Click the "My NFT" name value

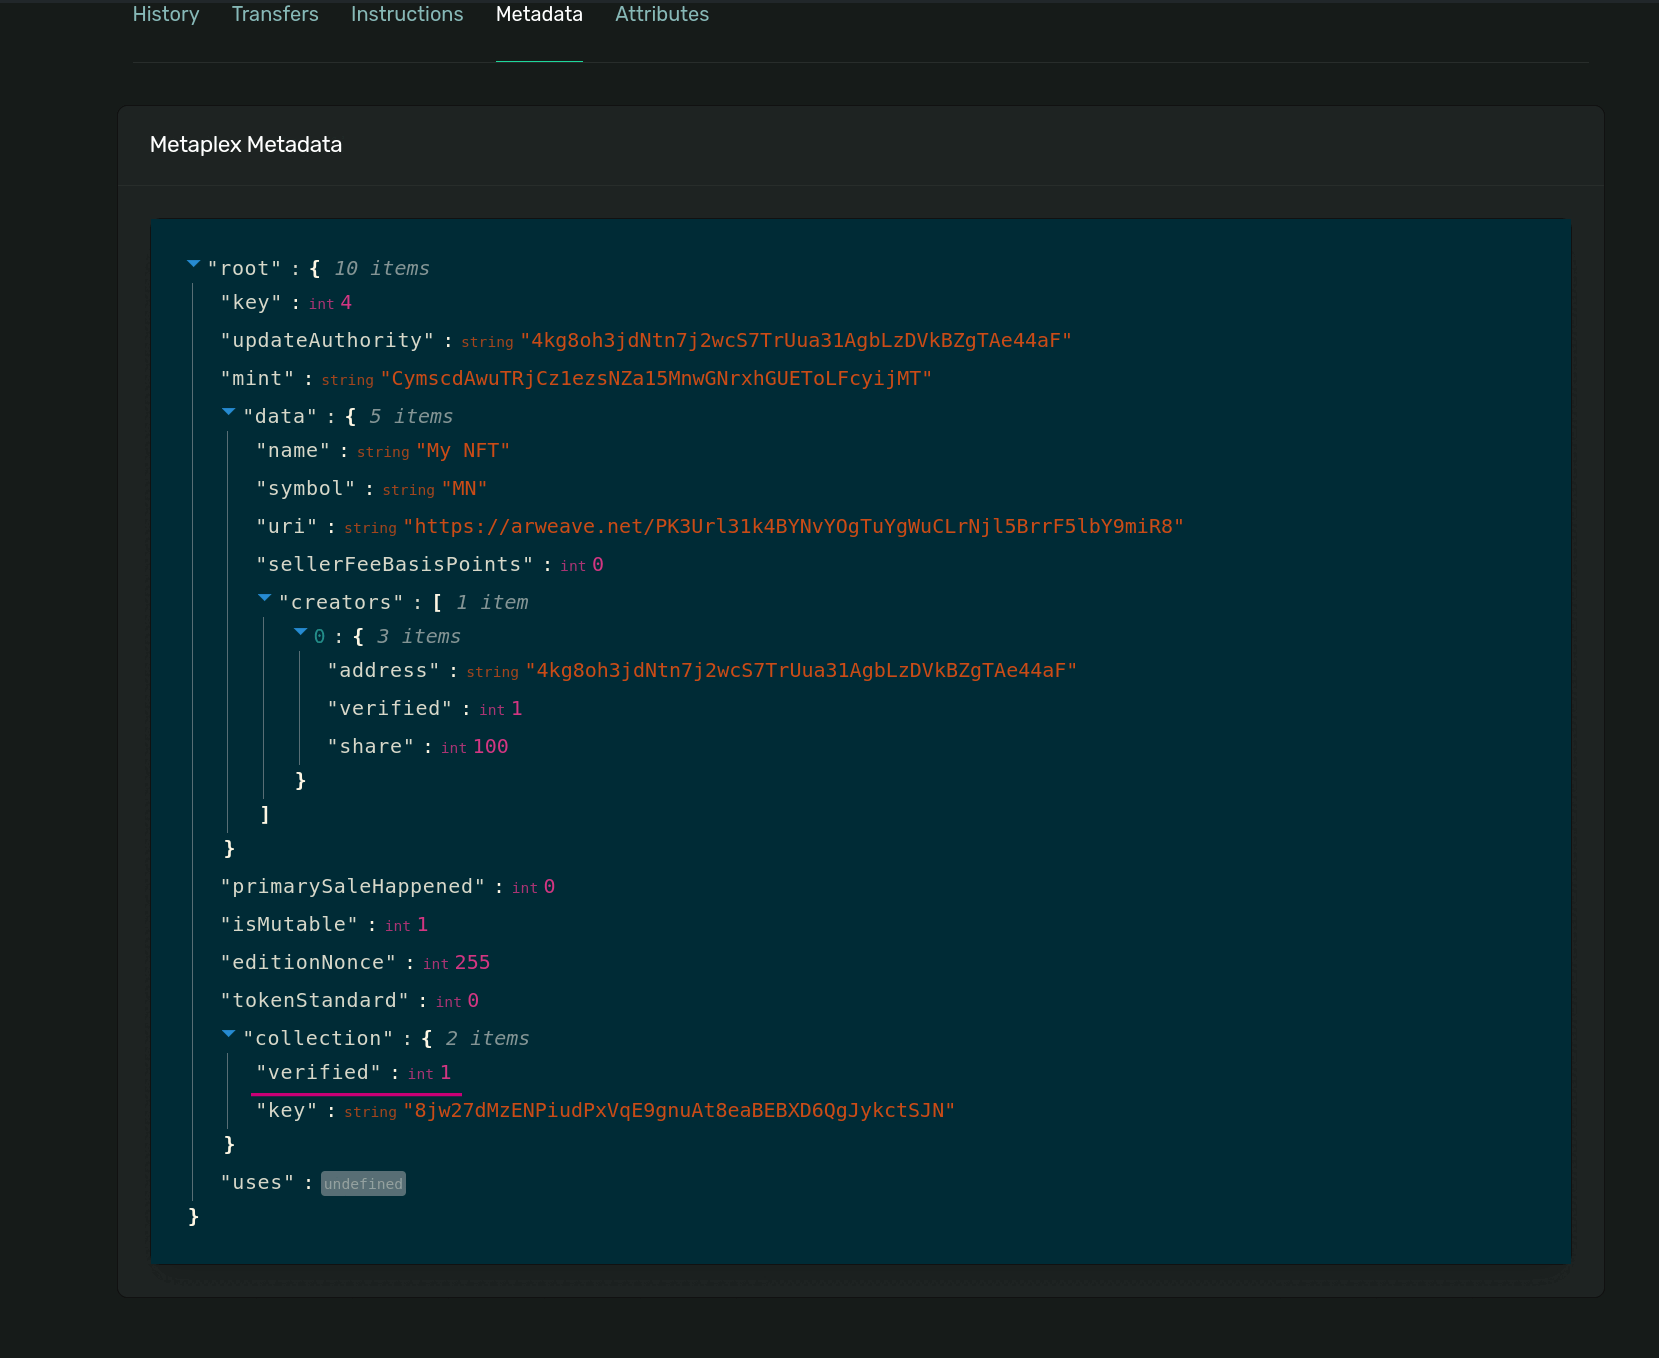463,451
